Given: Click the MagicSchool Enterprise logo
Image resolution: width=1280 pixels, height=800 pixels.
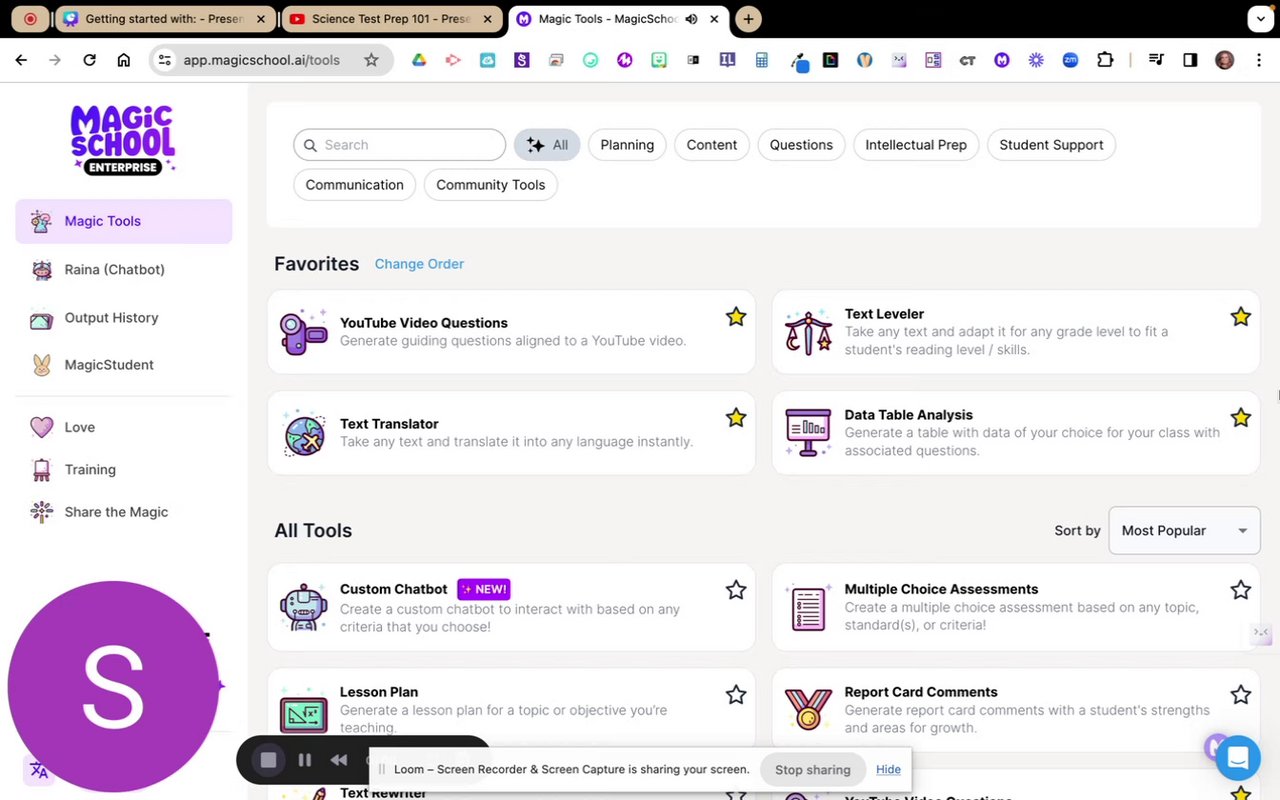Looking at the screenshot, I should (123, 139).
